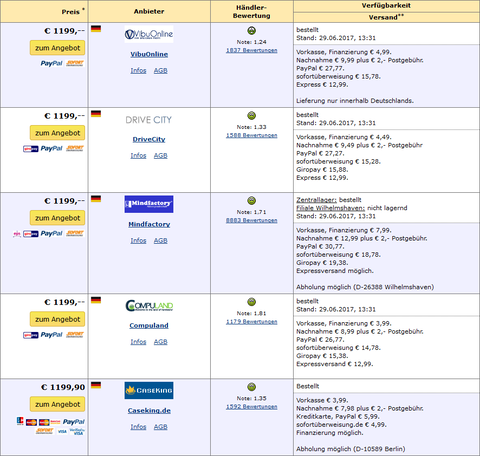View the 1592 Bewertungen reviews link
This screenshot has width=480, height=456.
point(252,407)
